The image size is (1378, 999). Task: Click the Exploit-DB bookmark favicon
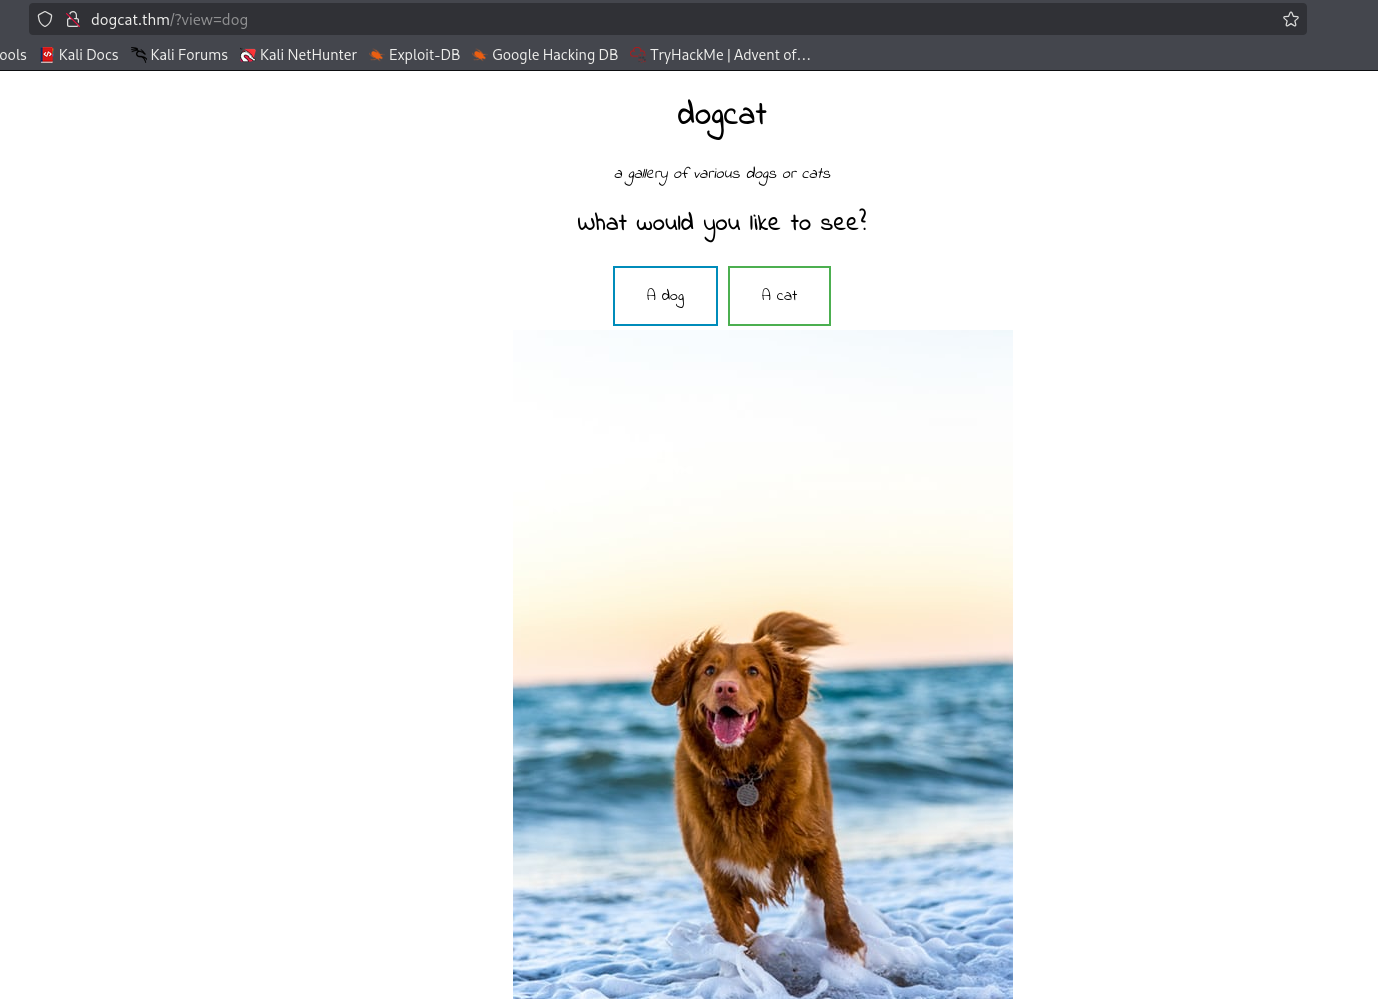(x=376, y=55)
